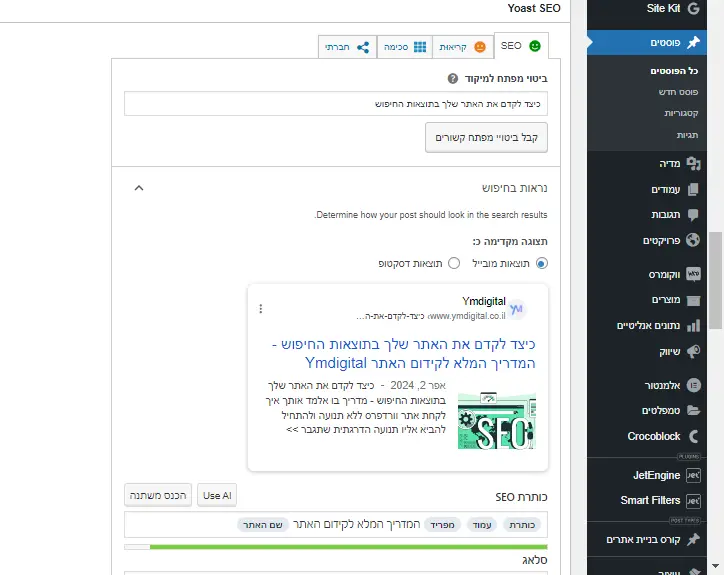Image resolution: width=724 pixels, height=575 pixels.
Task: Switch to the חברתי social tab
Action: (347, 47)
